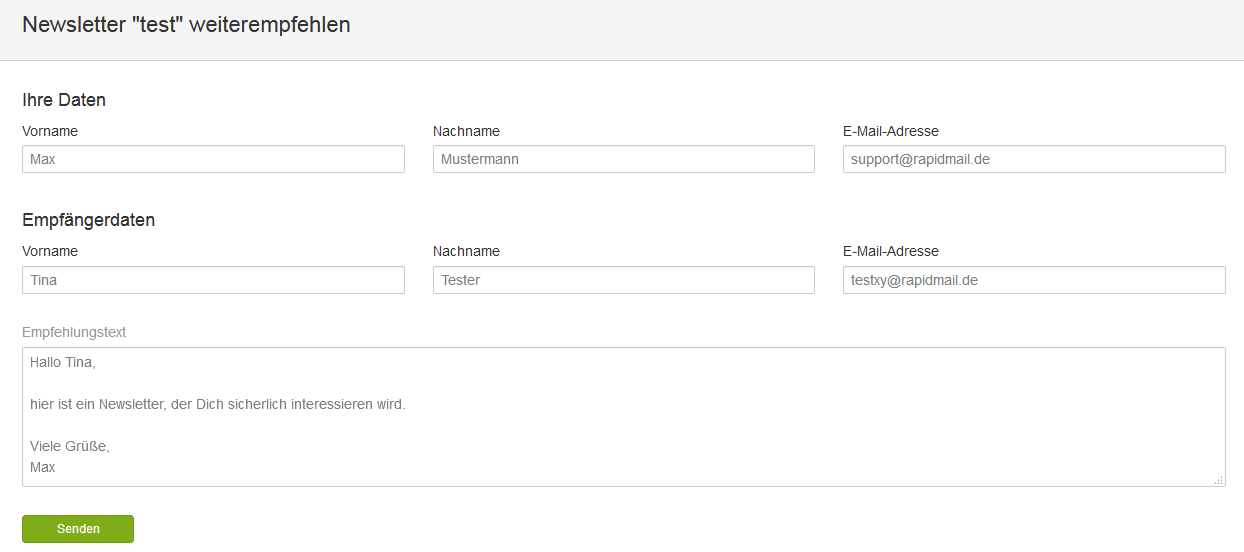
Task: Place cursor on the "Viele Grüße," line
Action: 70,446
